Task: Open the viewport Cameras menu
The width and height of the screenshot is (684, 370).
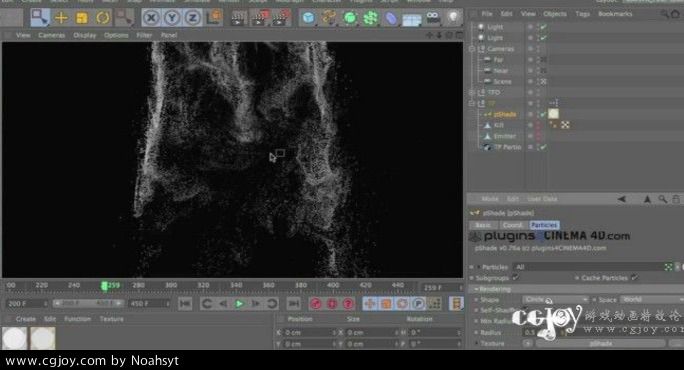Action: 51,35
